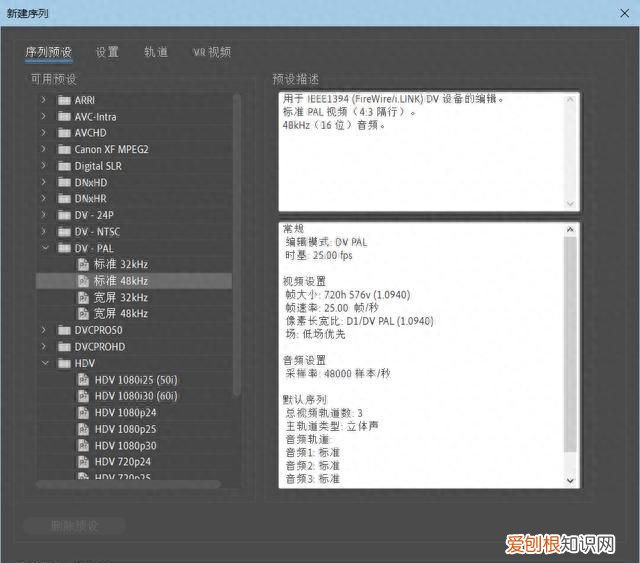Click text '主轨道类型: 立体声'

(x=332, y=426)
